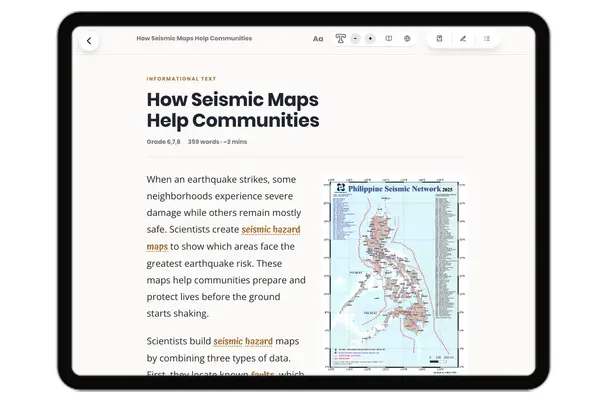
Task: Click the 'Grade 6,7,8' label
Action: pyautogui.click(x=163, y=142)
